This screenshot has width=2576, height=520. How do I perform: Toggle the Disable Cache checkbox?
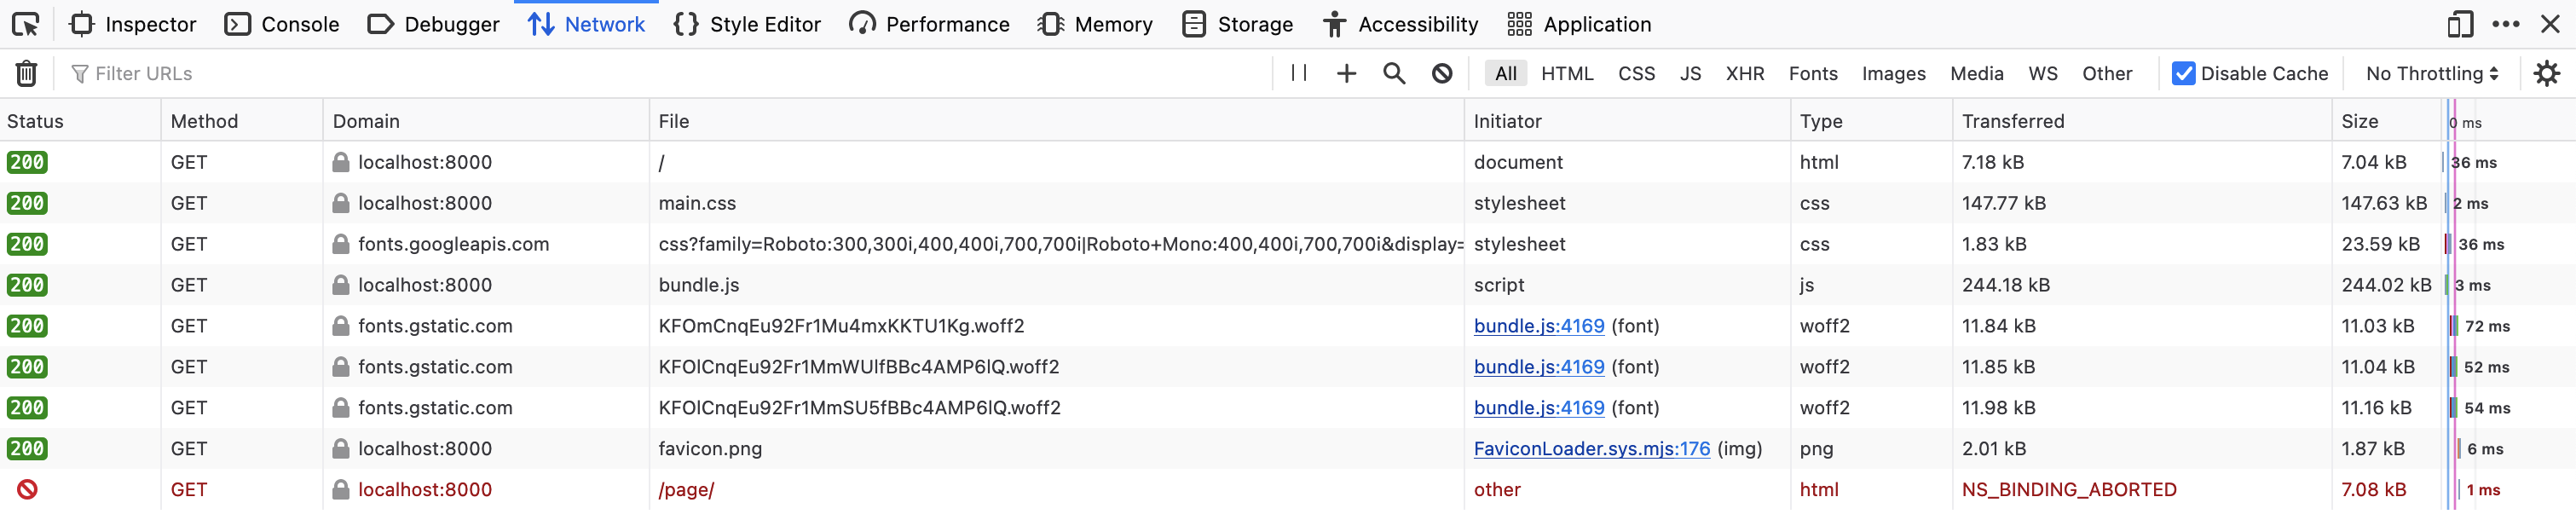(2183, 73)
